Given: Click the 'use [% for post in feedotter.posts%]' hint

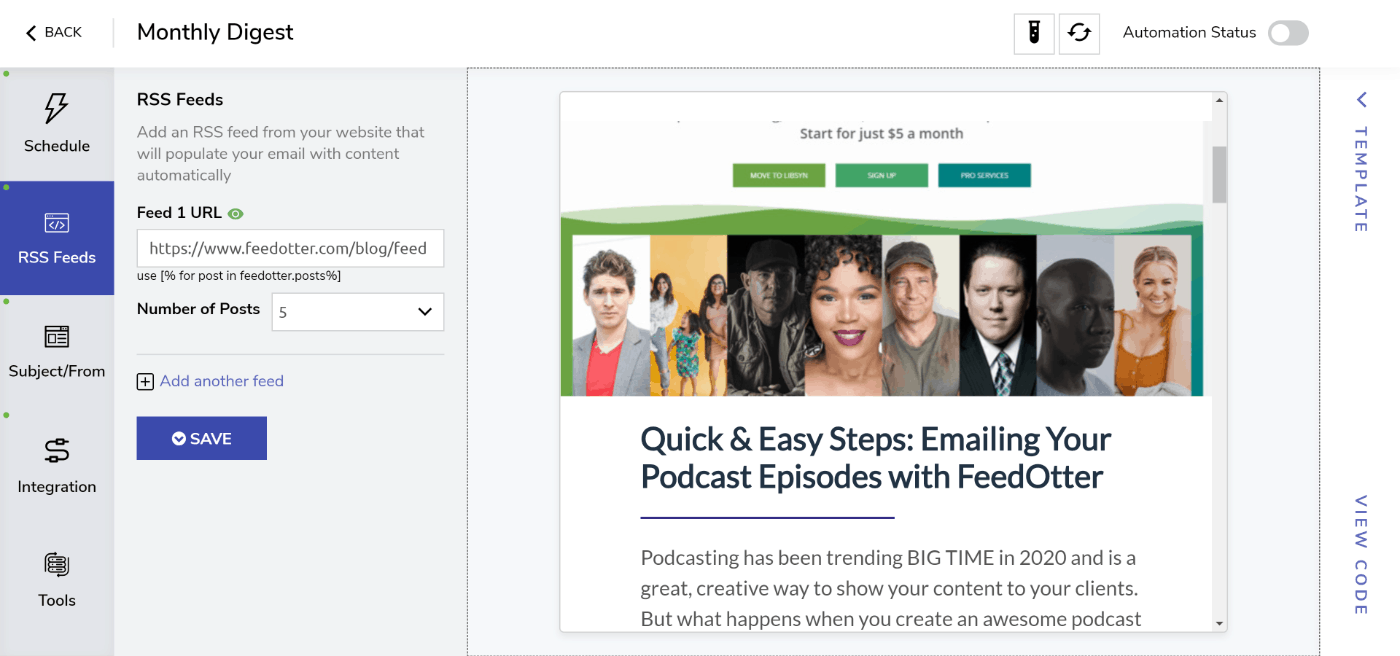Looking at the screenshot, I should pos(239,276).
